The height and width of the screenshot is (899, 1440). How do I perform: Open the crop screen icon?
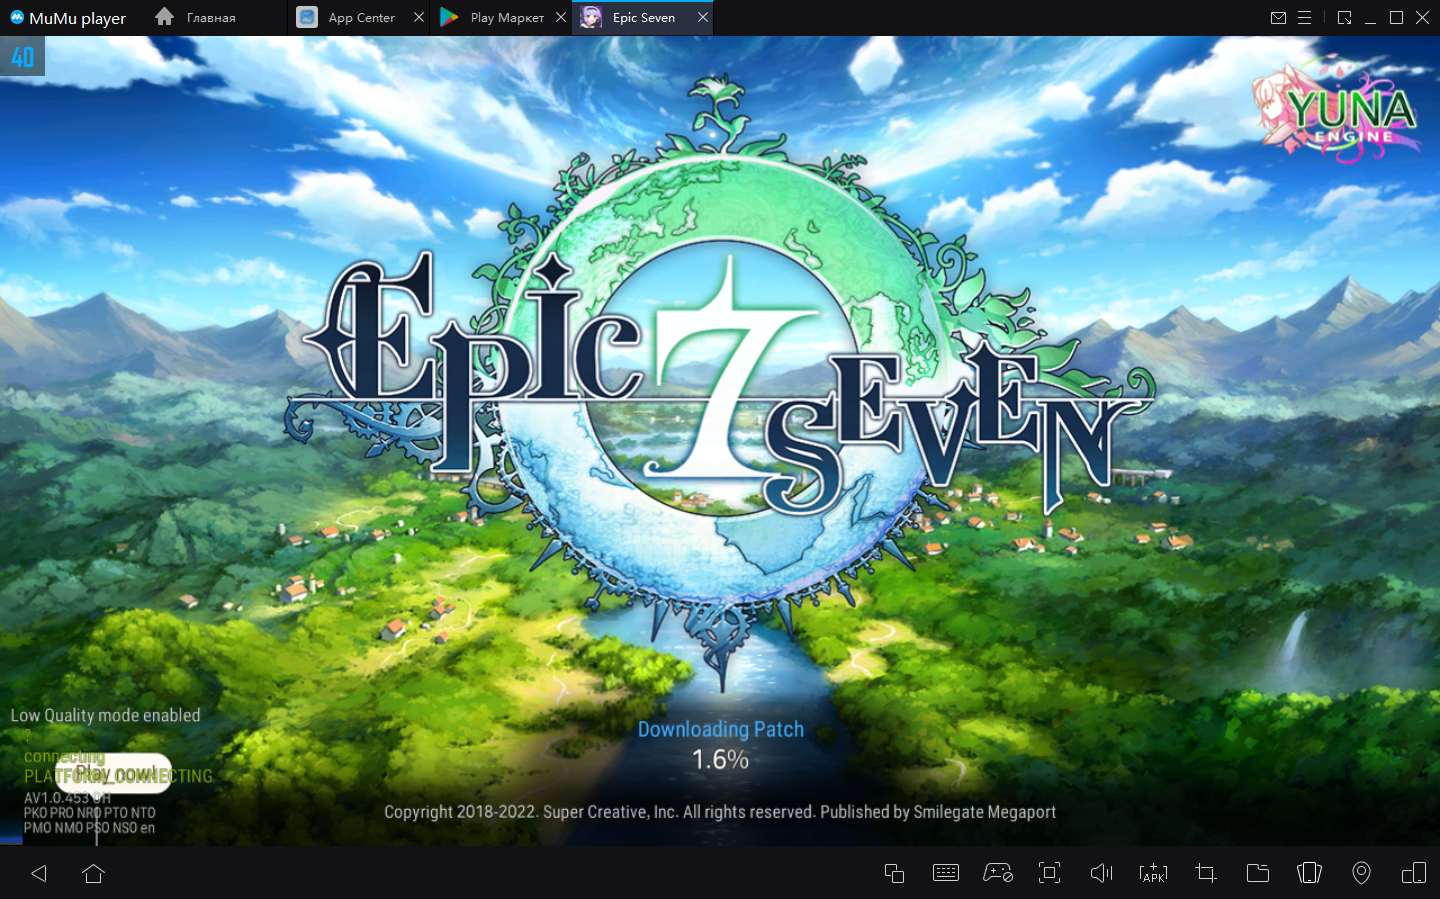pyautogui.click(x=1206, y=873)
